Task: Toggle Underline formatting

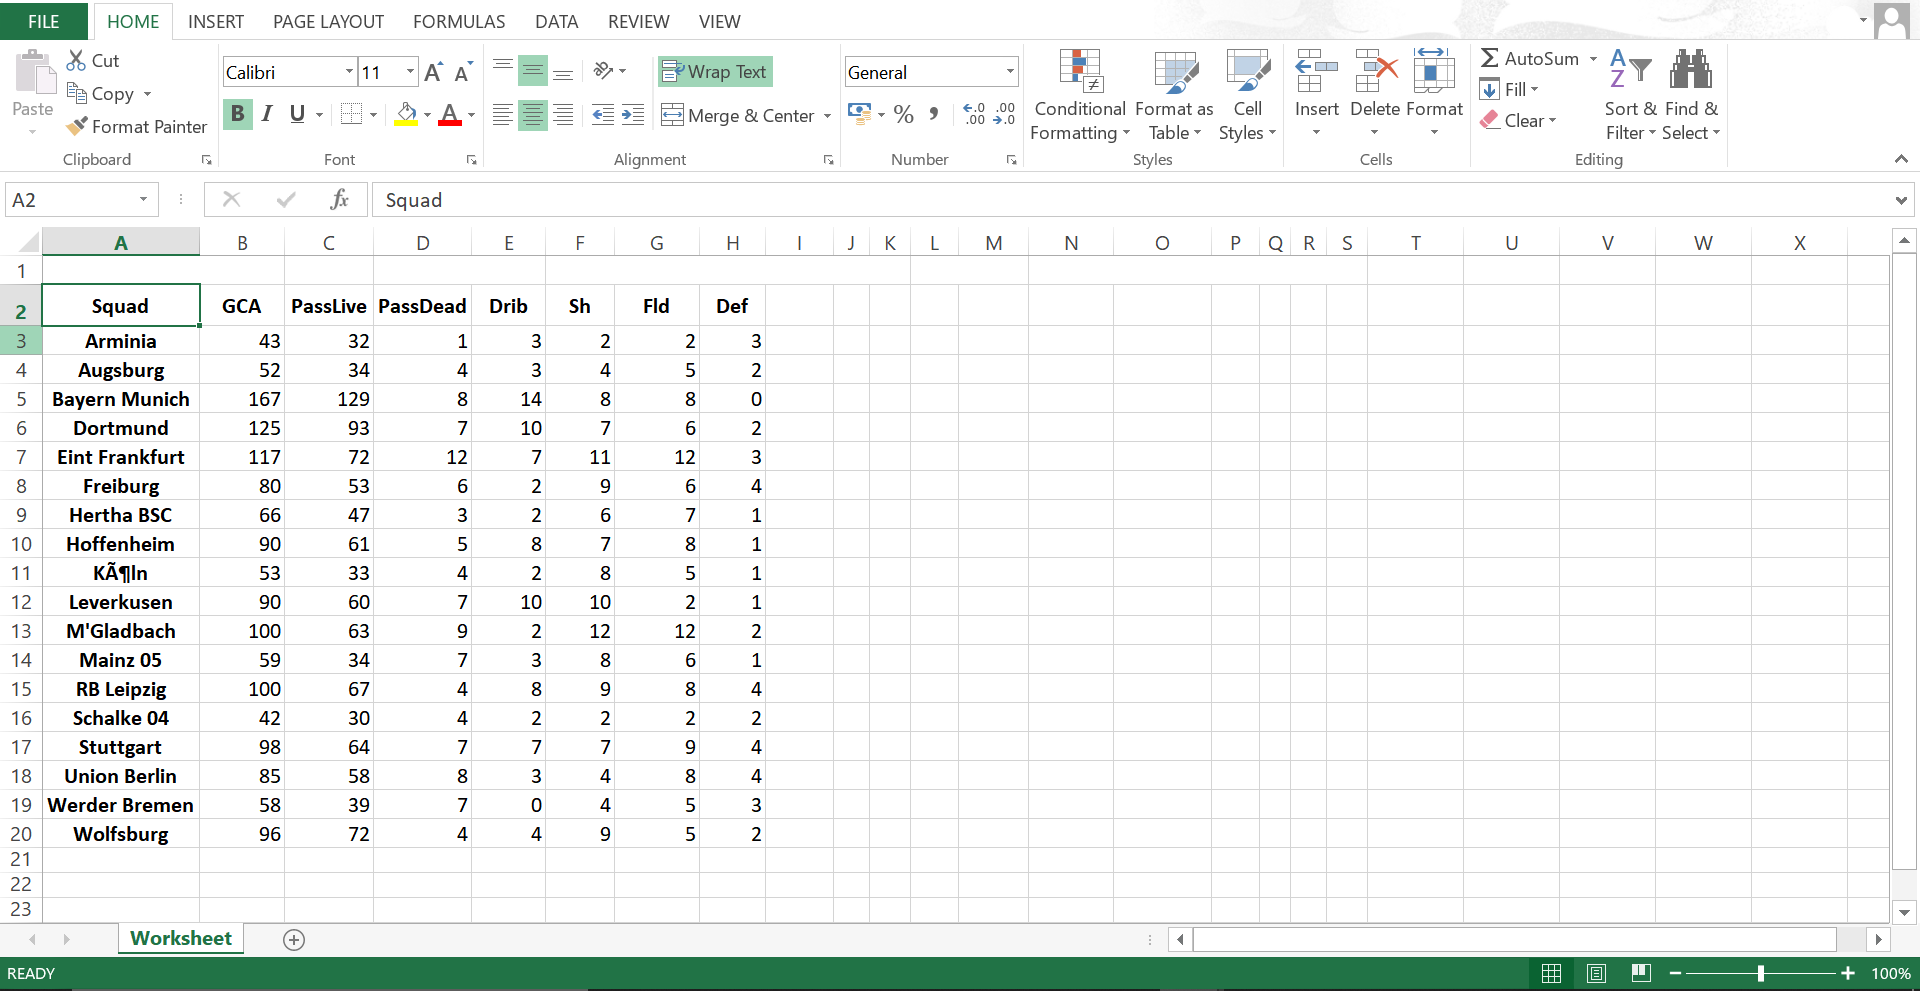Action: [297, 114]
